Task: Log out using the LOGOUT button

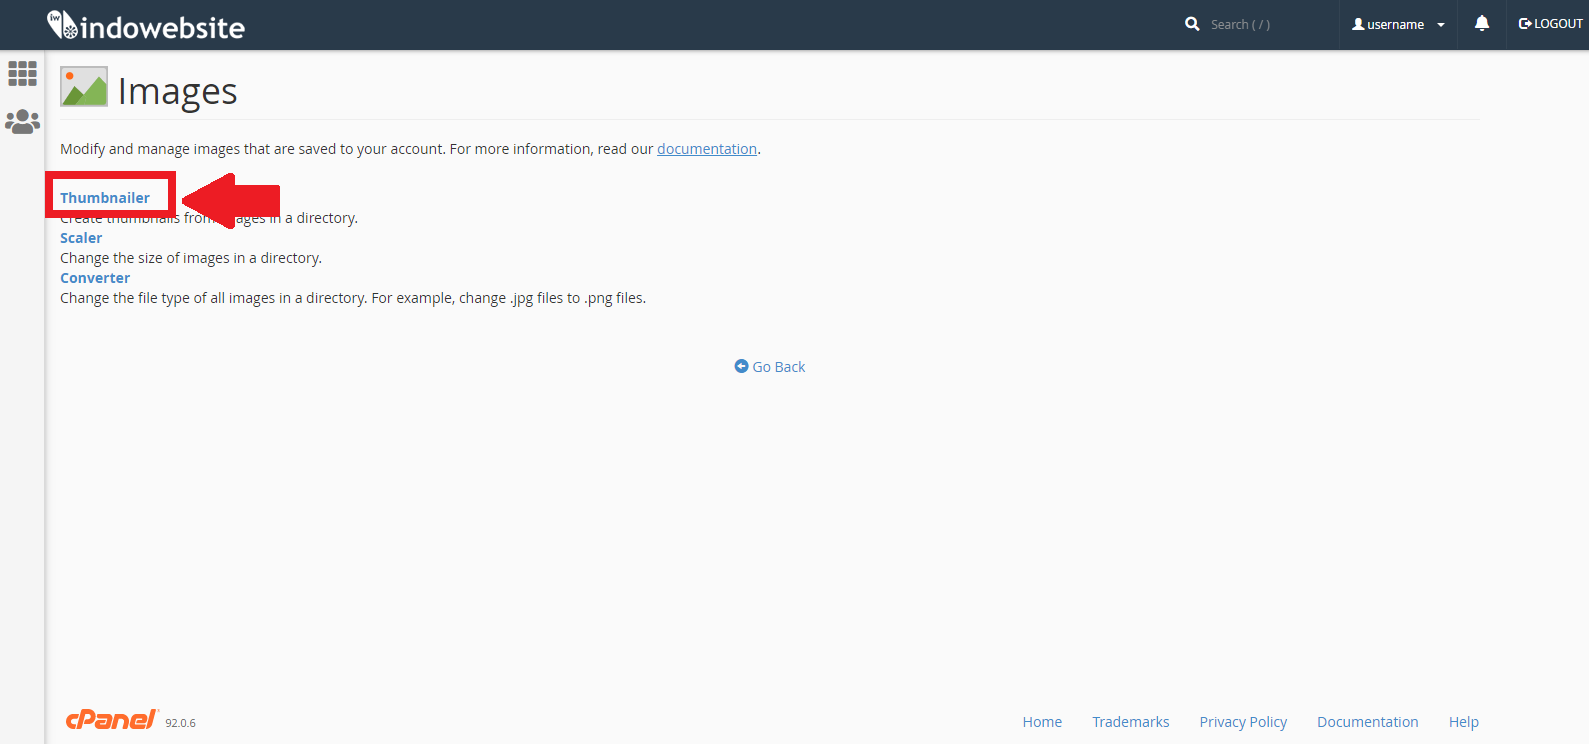Action: click(1550, 24)
